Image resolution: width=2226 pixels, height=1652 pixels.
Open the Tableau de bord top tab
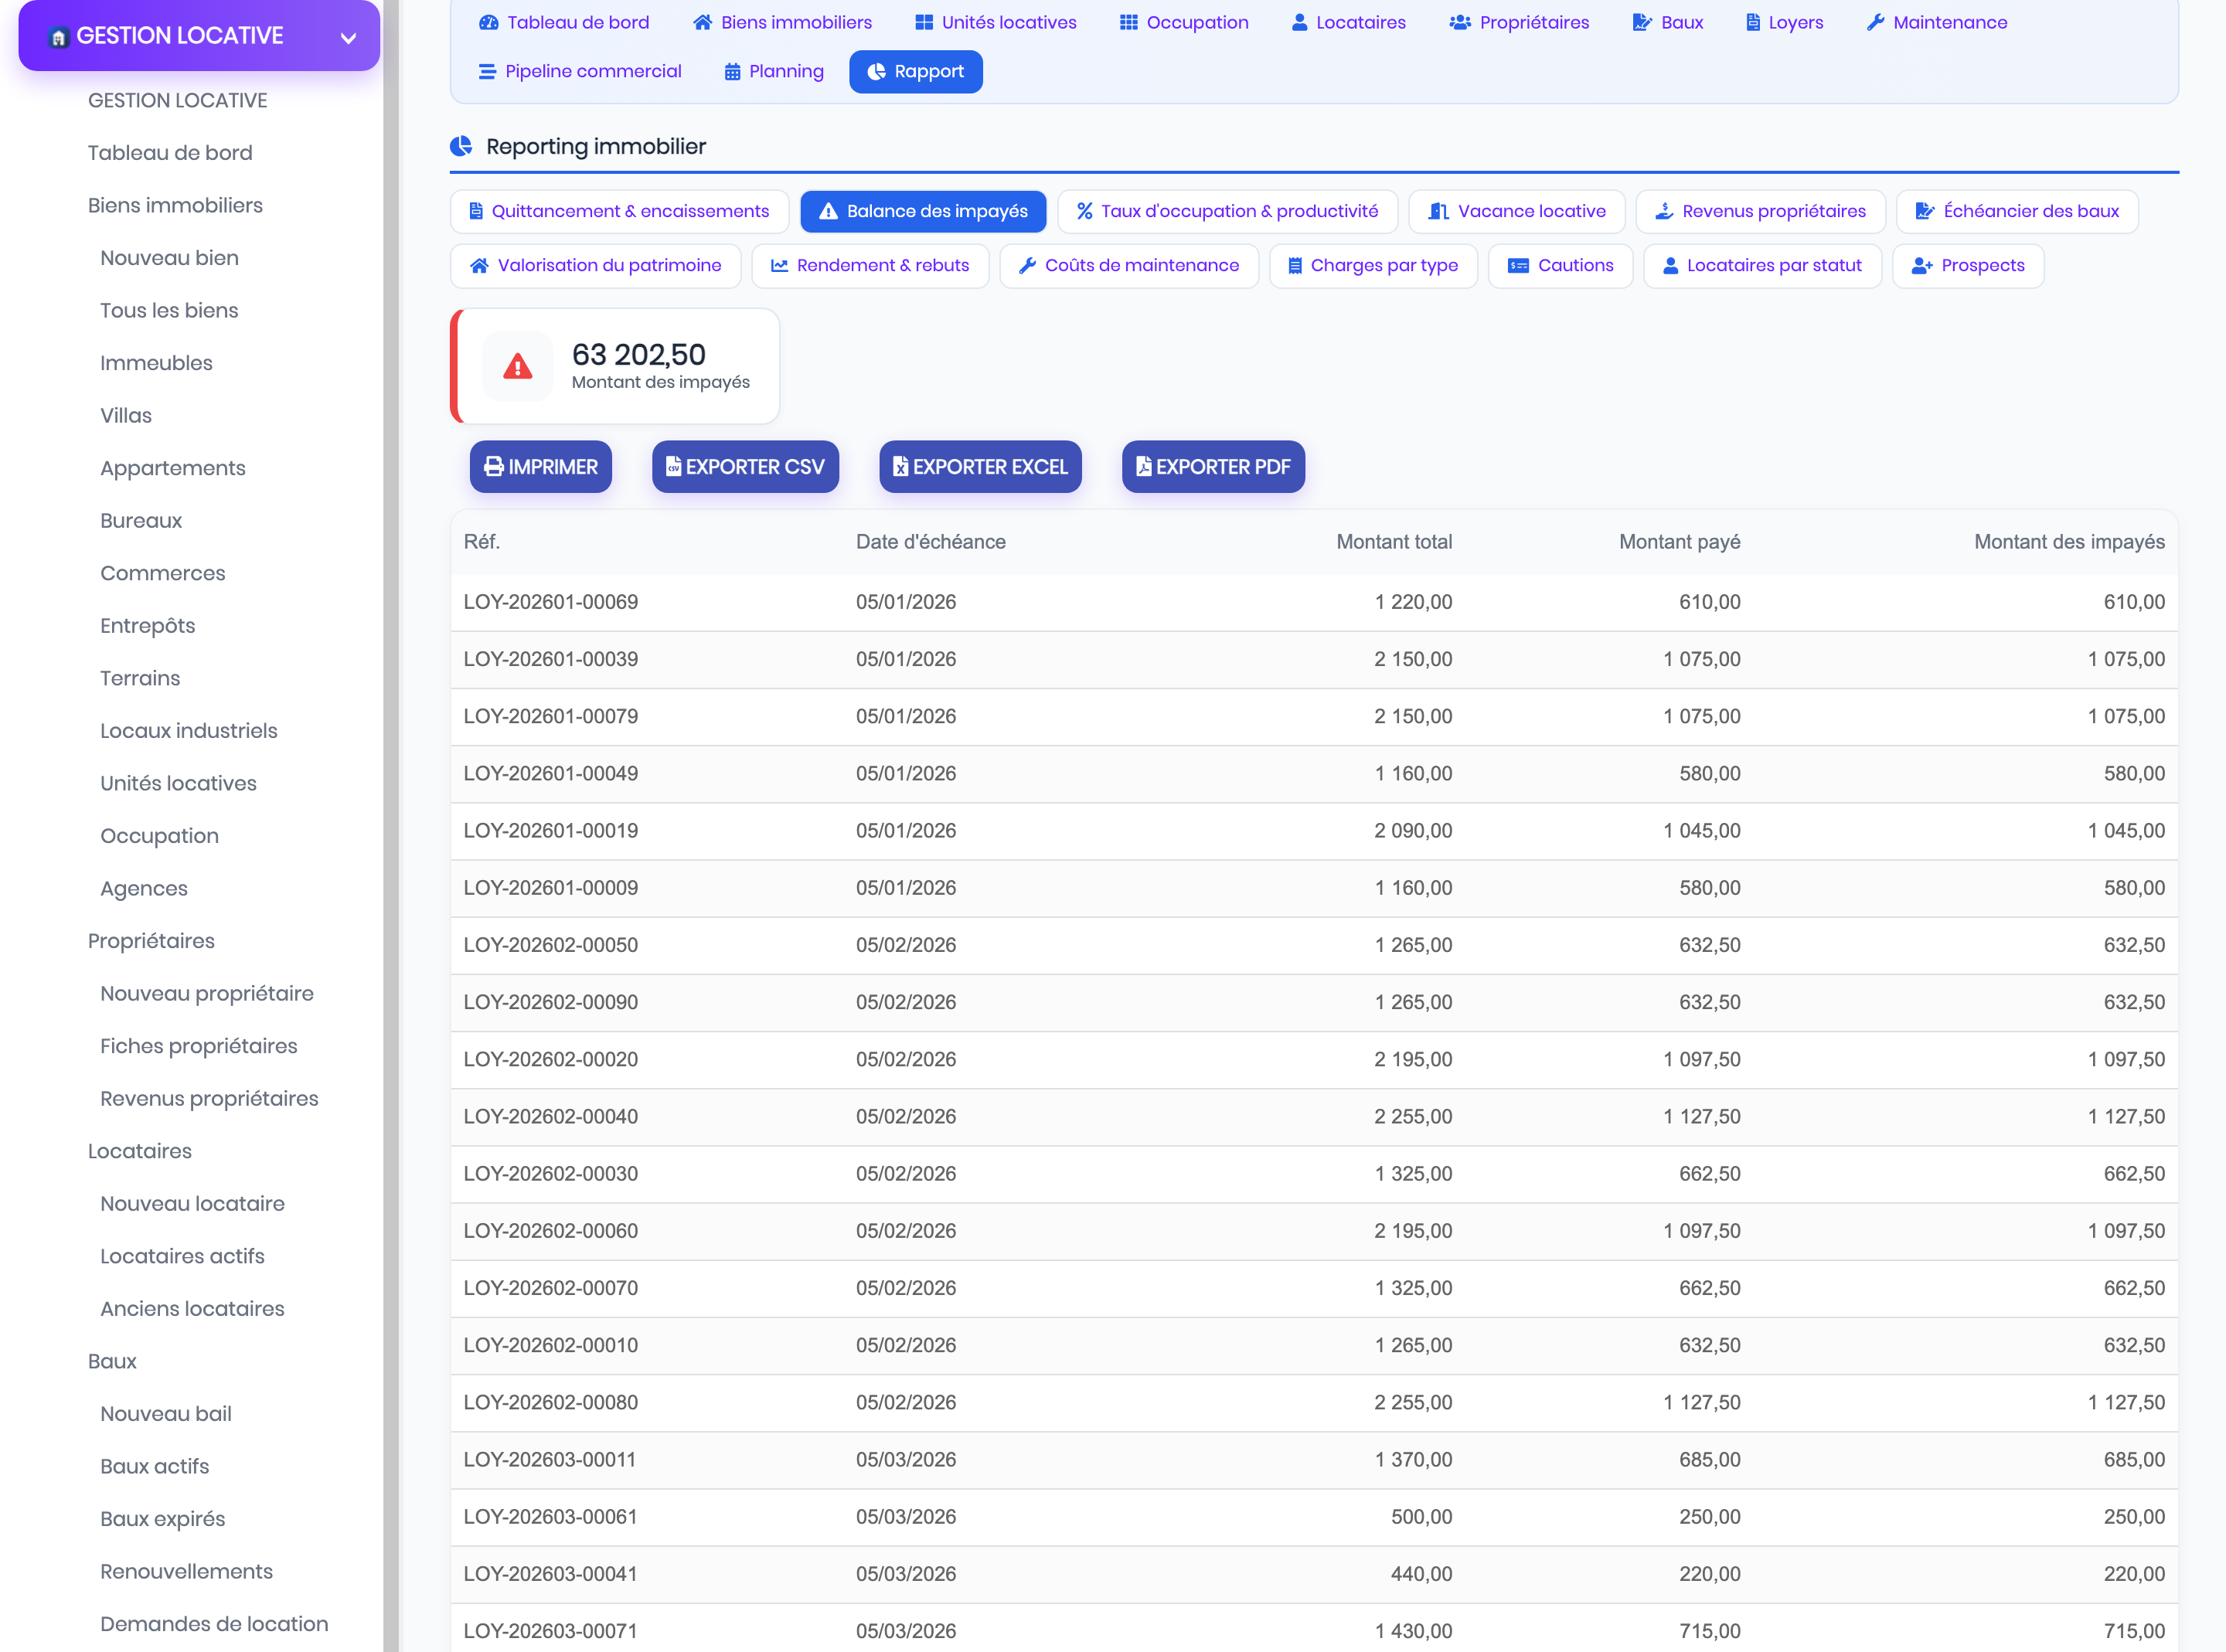click(x=564, y=22)
